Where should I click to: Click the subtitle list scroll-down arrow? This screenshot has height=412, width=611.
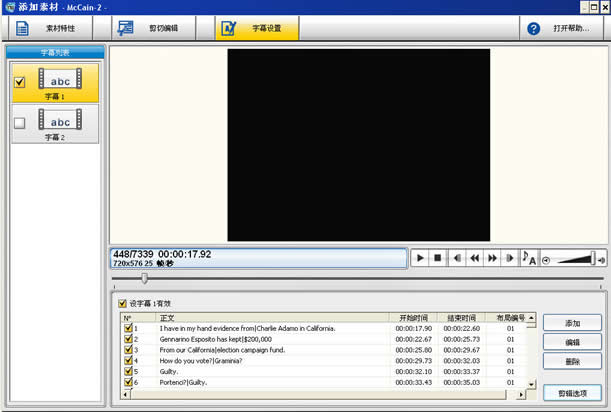coord(532,384)
